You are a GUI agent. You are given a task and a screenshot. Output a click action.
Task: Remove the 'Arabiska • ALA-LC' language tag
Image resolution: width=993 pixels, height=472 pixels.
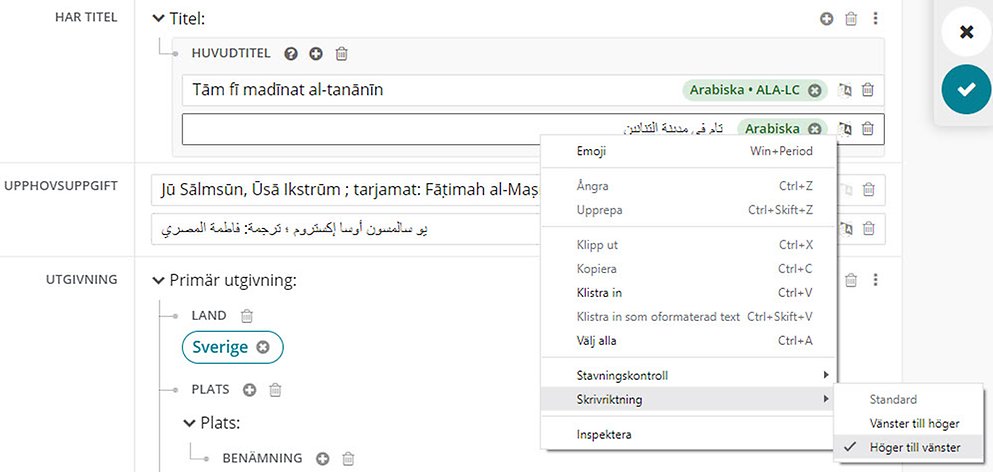coord(815,91)
